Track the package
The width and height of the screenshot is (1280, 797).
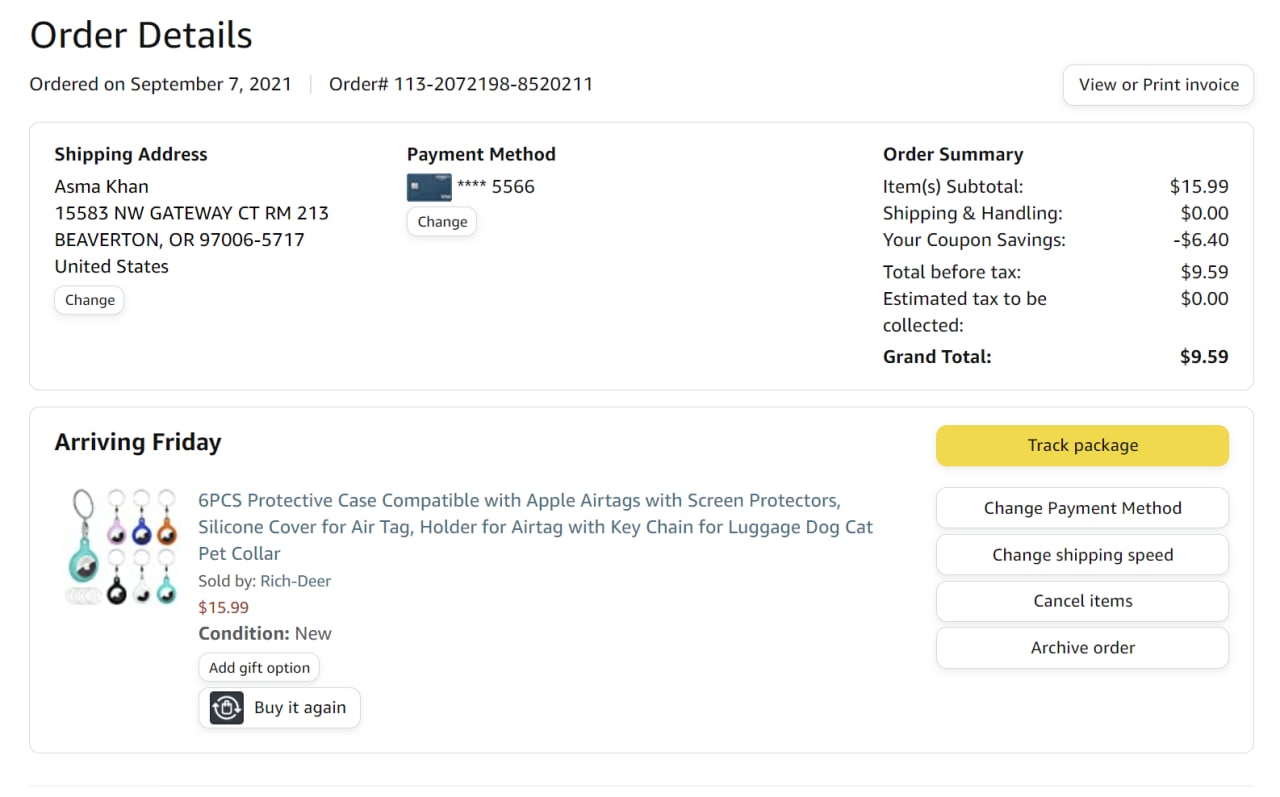pyautogui.click(x=1082, y=446)
